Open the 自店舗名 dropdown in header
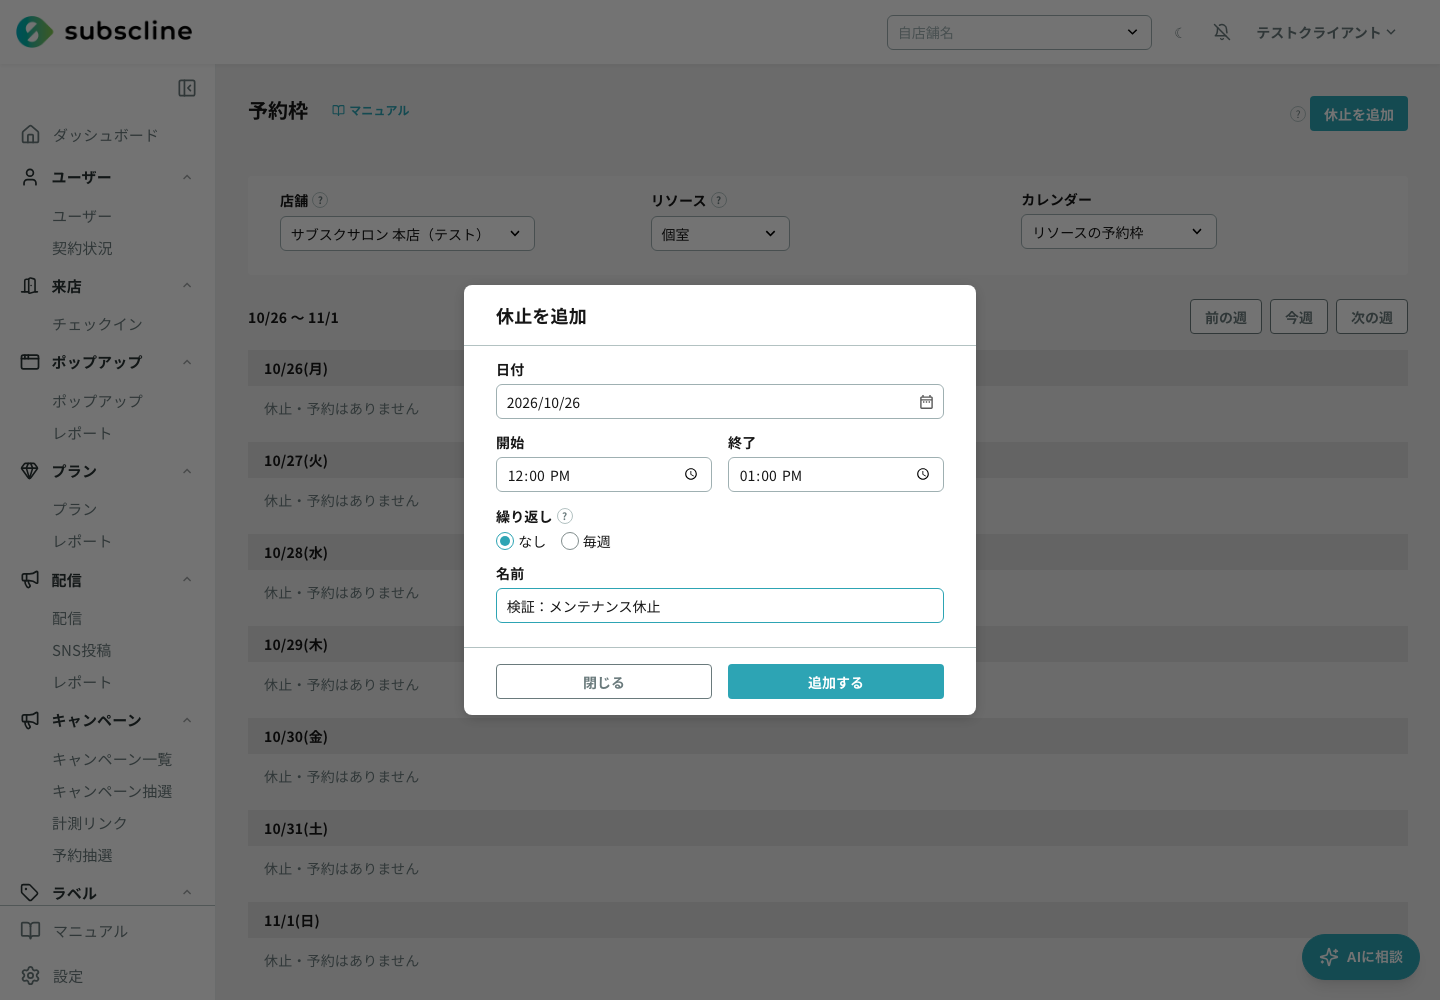 pos(1019,32)
